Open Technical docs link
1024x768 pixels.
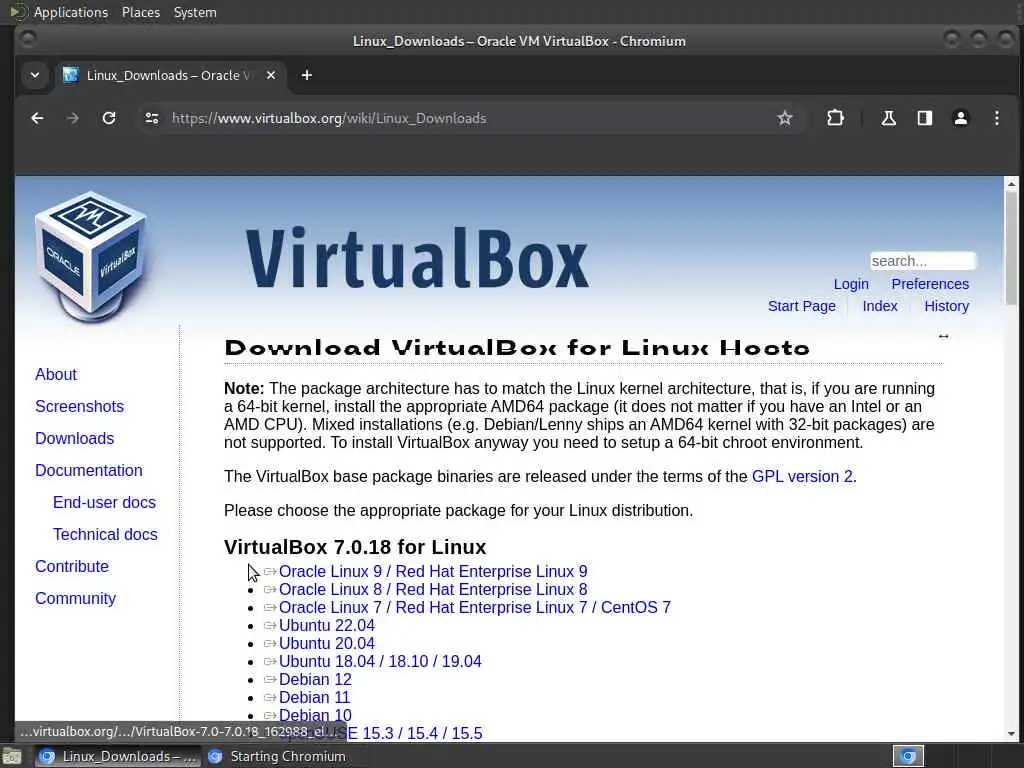pos(105,534)
